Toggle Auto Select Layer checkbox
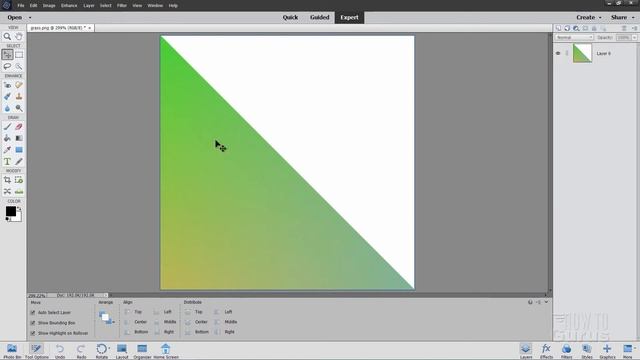640x360 pixels. (33, 313)
